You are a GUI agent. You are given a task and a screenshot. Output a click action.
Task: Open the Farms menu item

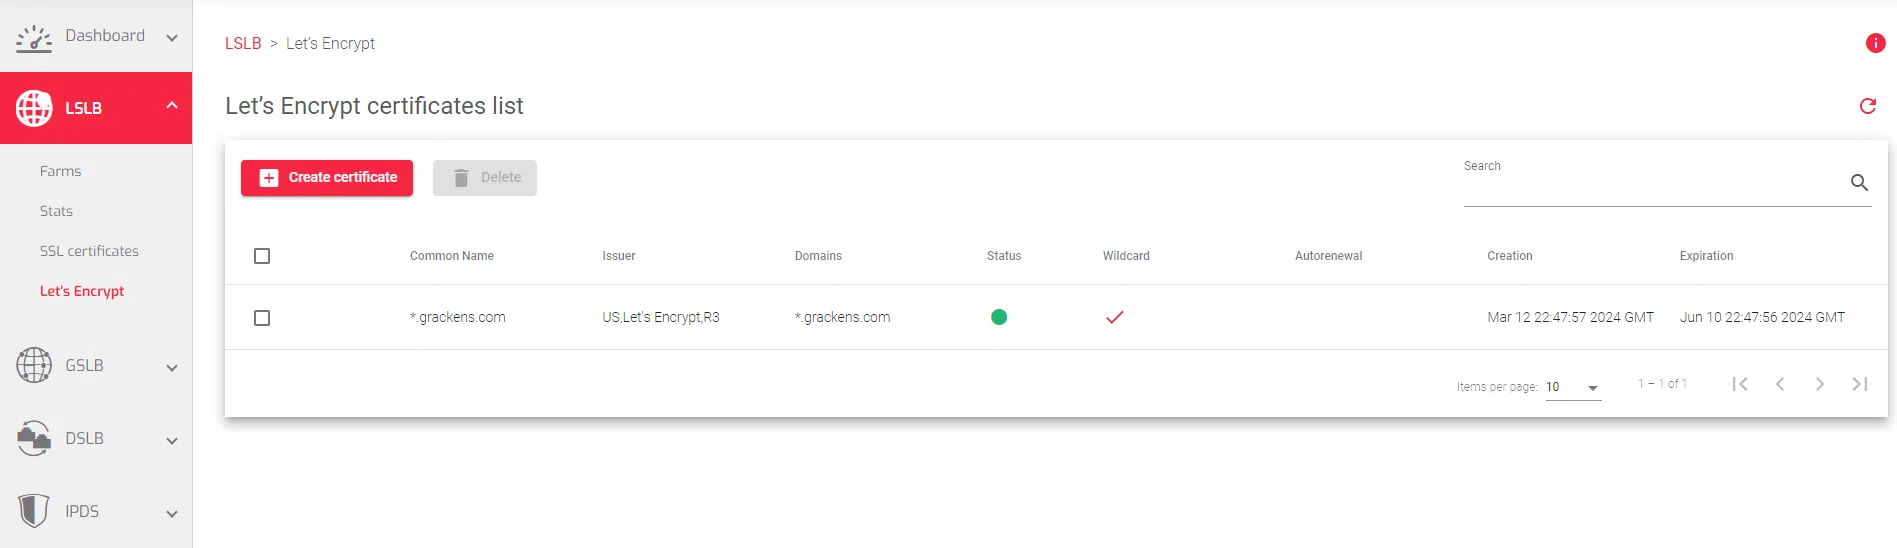point(60,171)
